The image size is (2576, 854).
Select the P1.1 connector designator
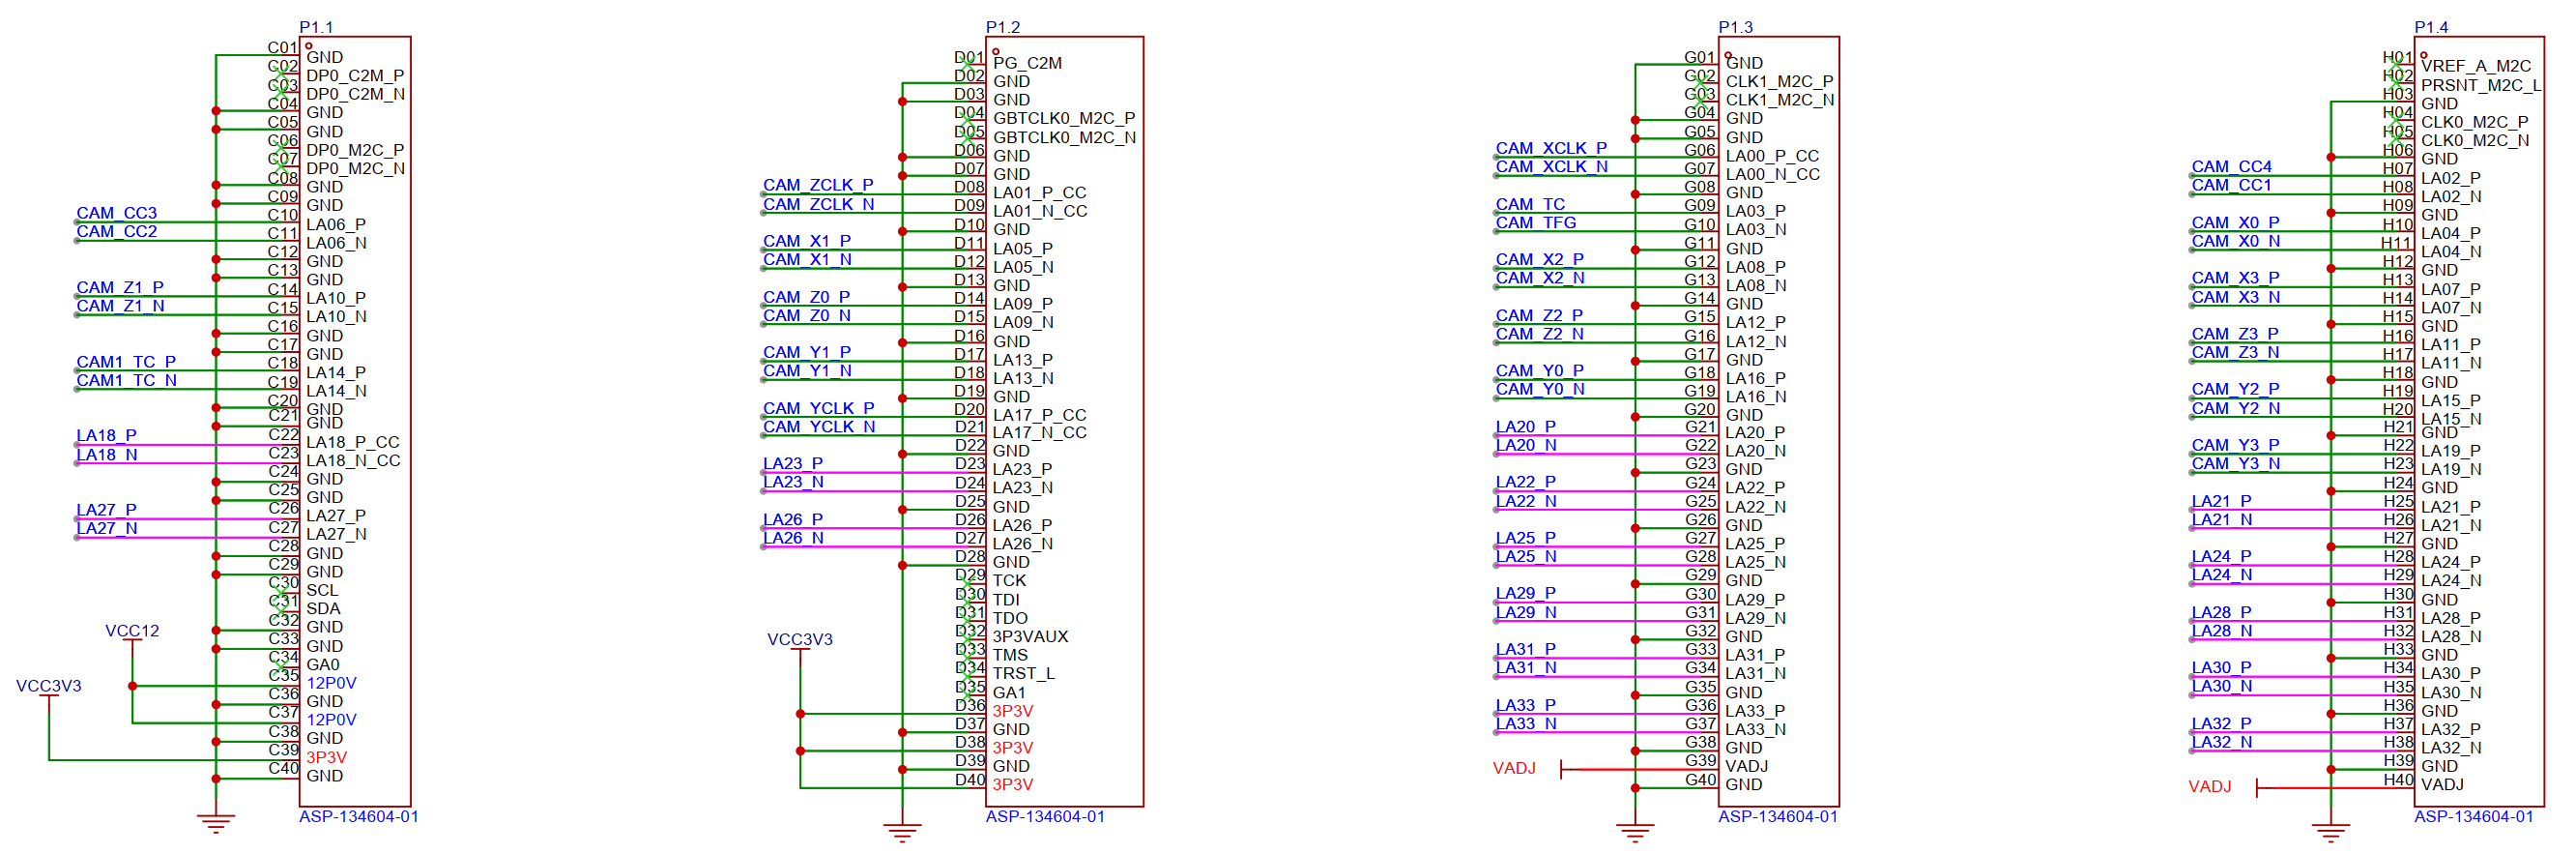click(x=316, y=27)
